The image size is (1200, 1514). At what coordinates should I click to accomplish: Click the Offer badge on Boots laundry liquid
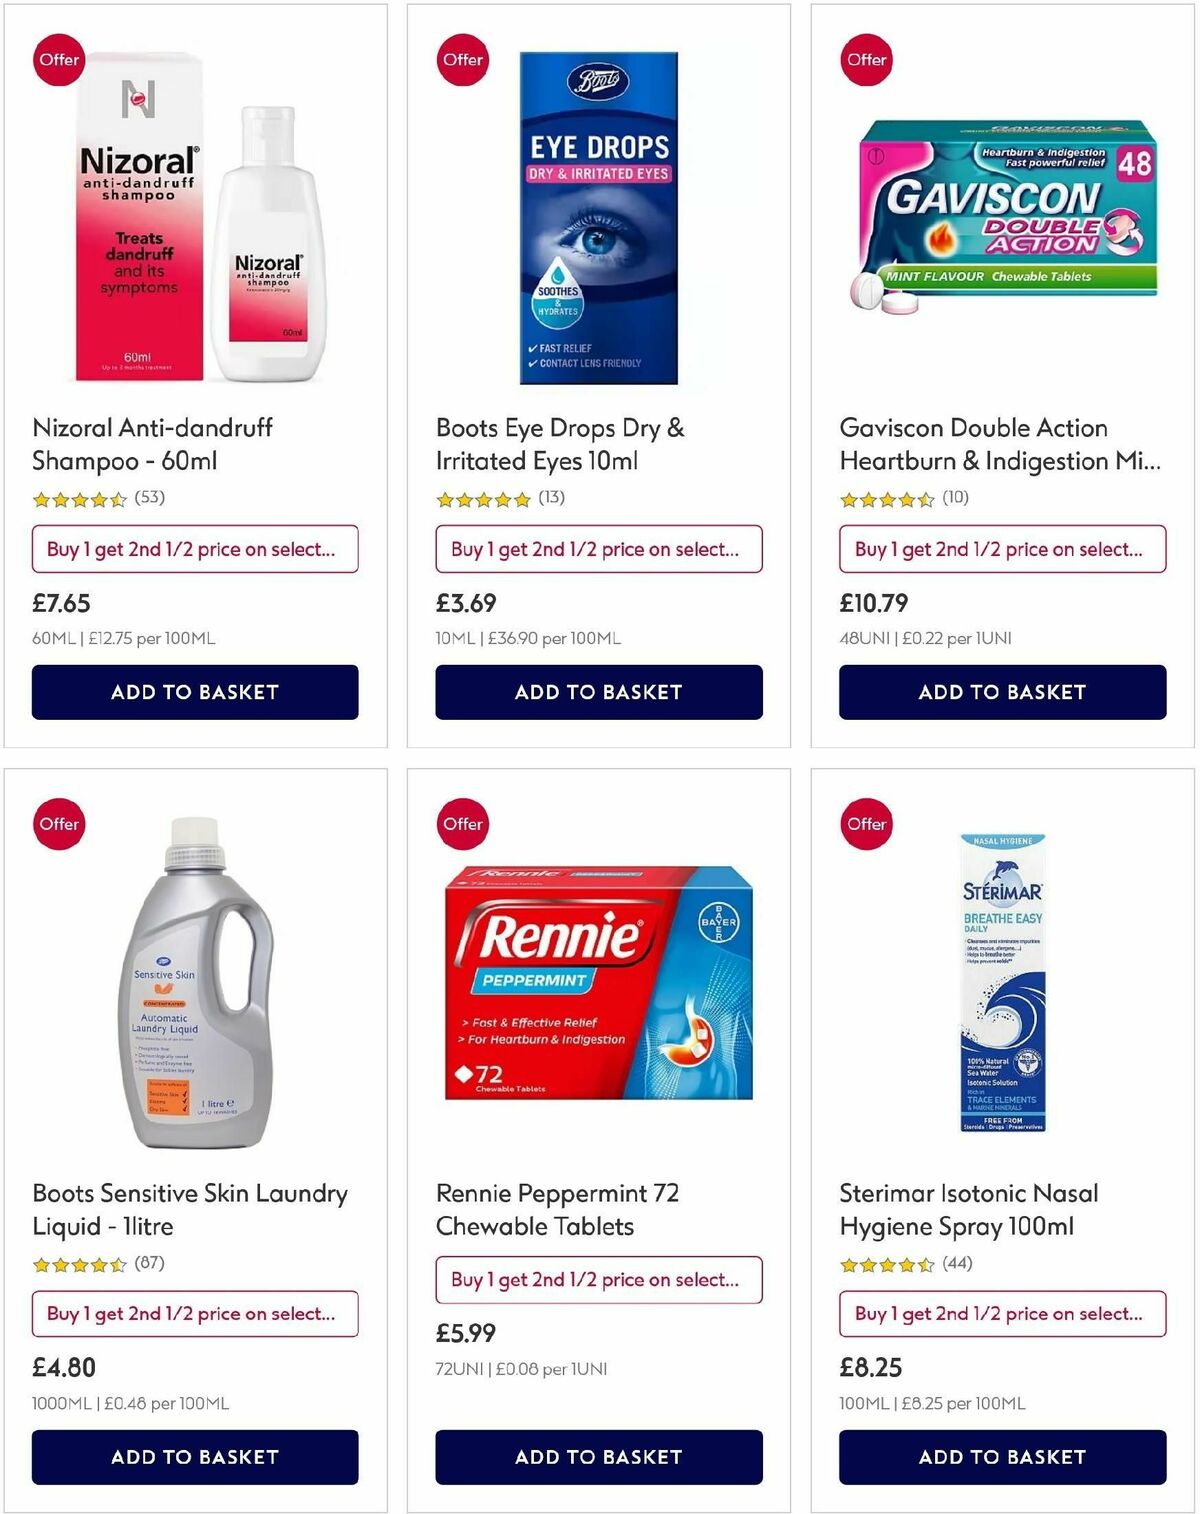59,824
